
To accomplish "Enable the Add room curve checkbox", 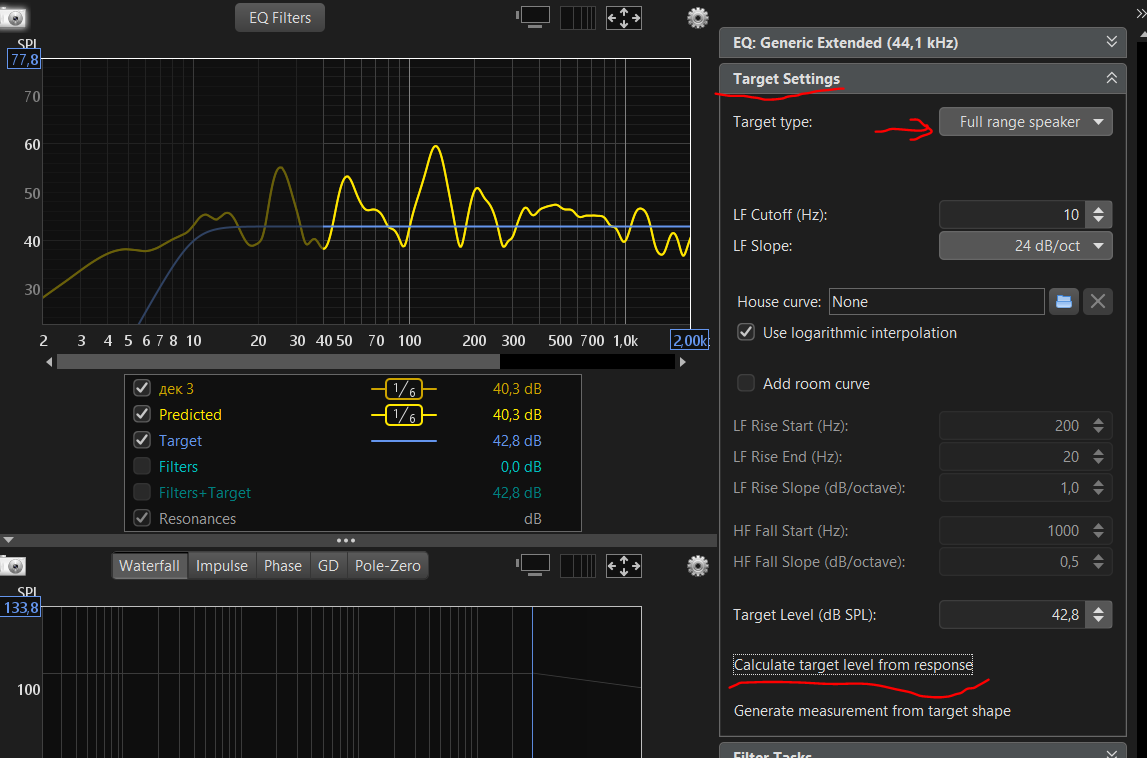I will pyautogui.click(x=745, y=383).
